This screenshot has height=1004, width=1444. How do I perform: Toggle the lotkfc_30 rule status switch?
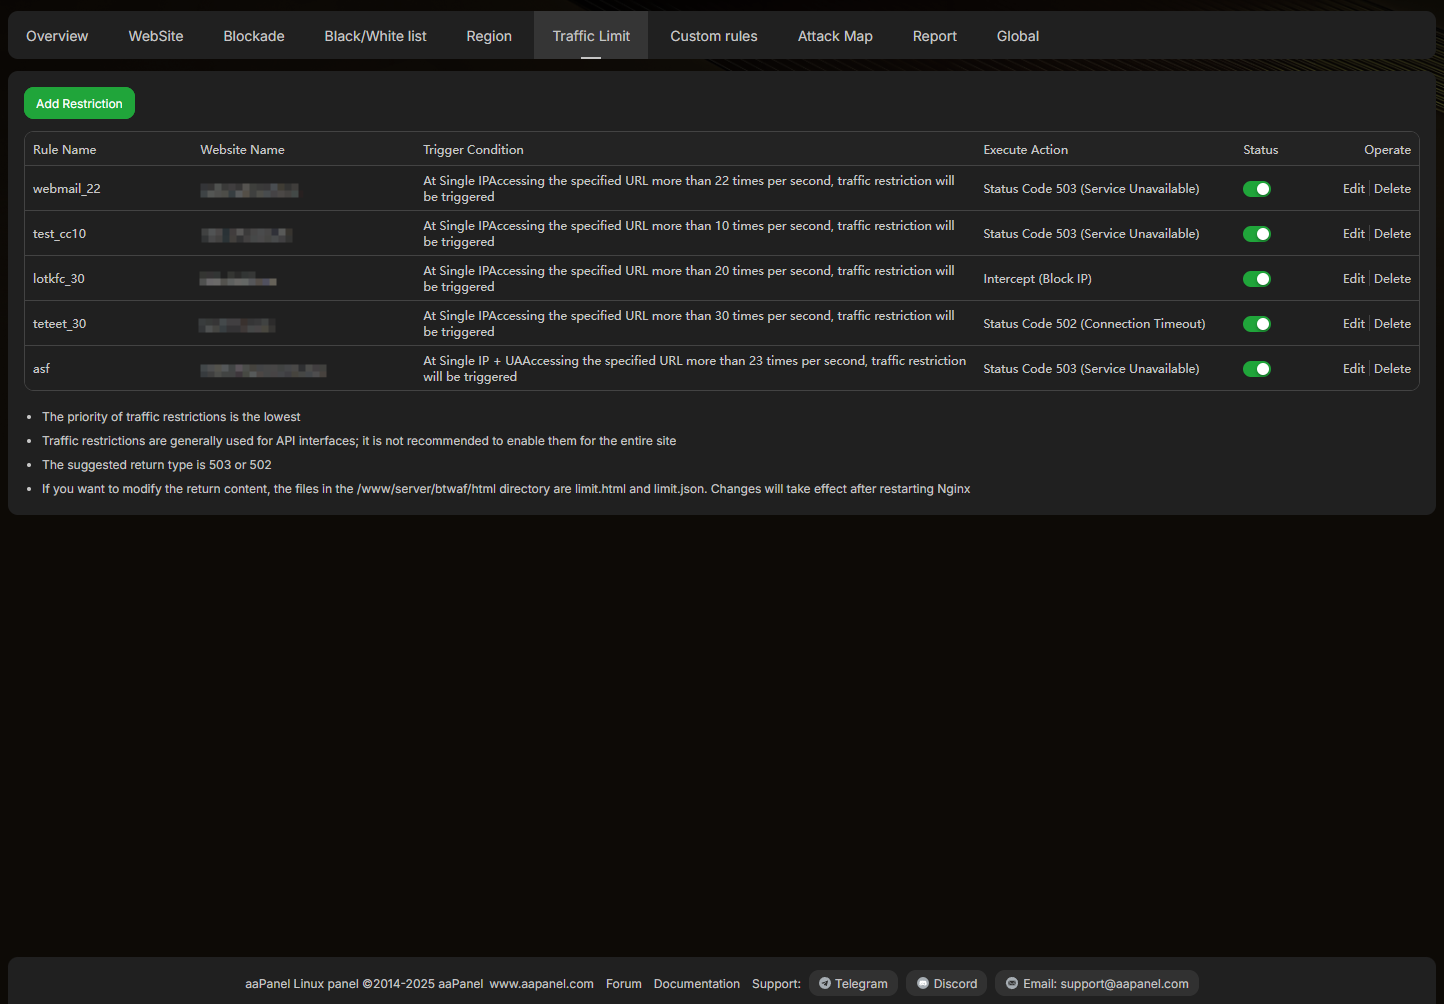pos(1256,279)
